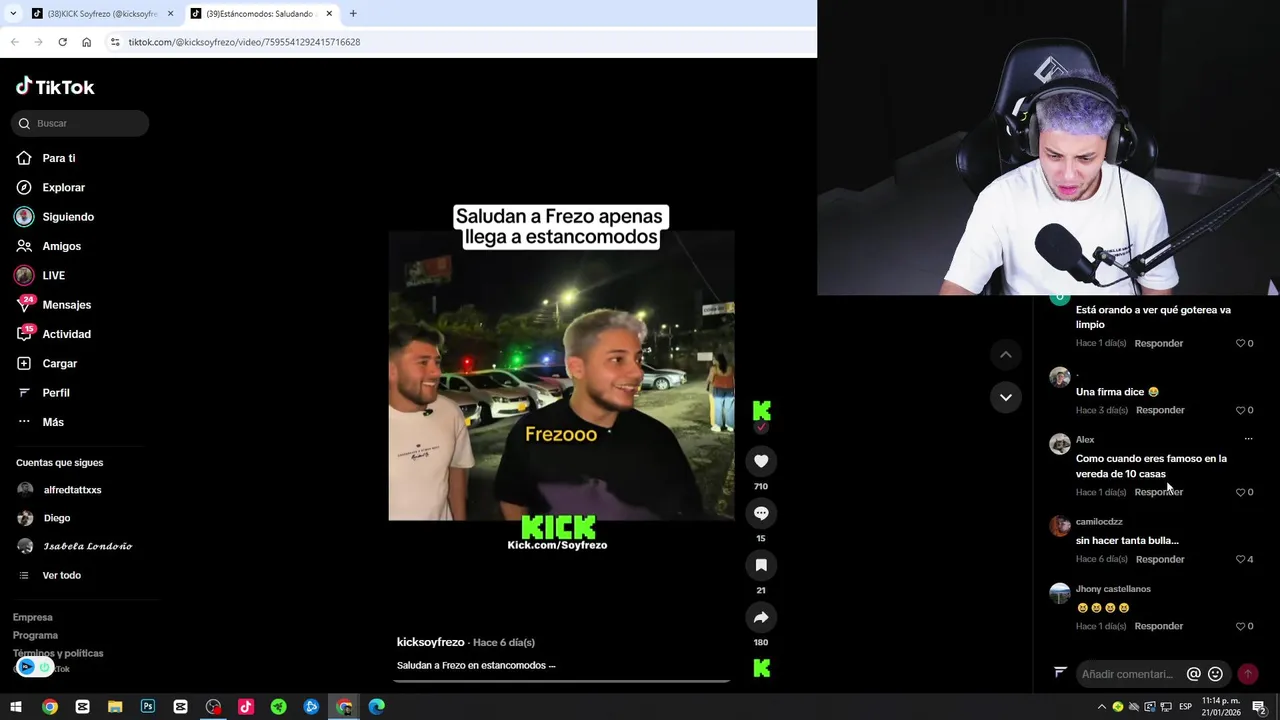
Task: Focus the Añadir comentario field
Action: [1129, 674]
